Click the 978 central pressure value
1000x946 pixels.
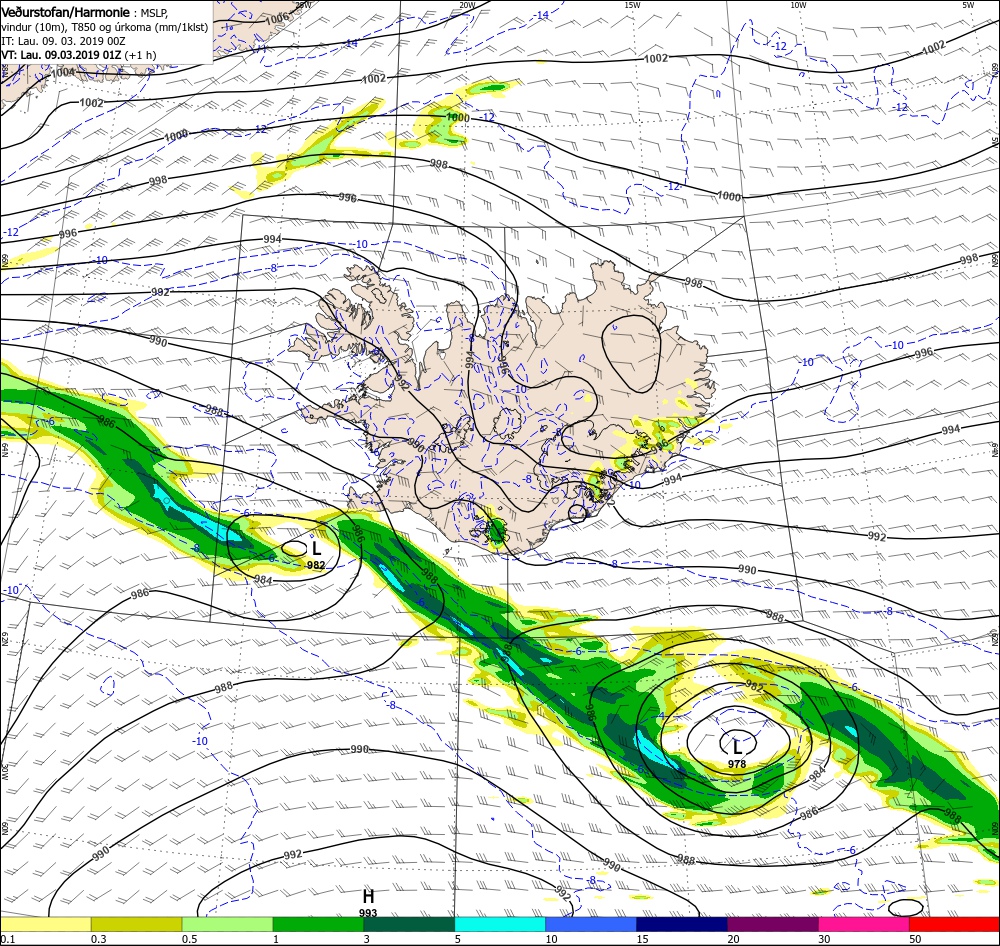(737, 764)
